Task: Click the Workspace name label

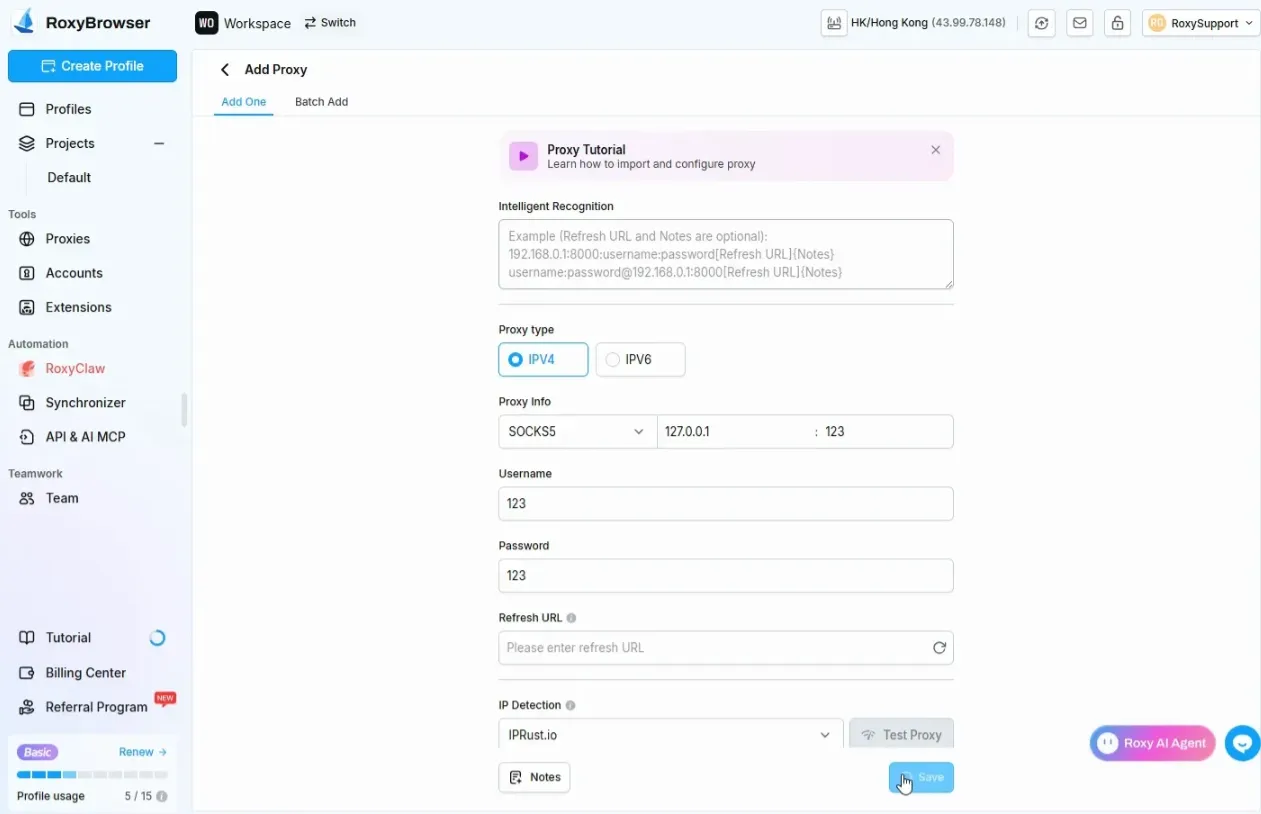Action: click(257, 23)
